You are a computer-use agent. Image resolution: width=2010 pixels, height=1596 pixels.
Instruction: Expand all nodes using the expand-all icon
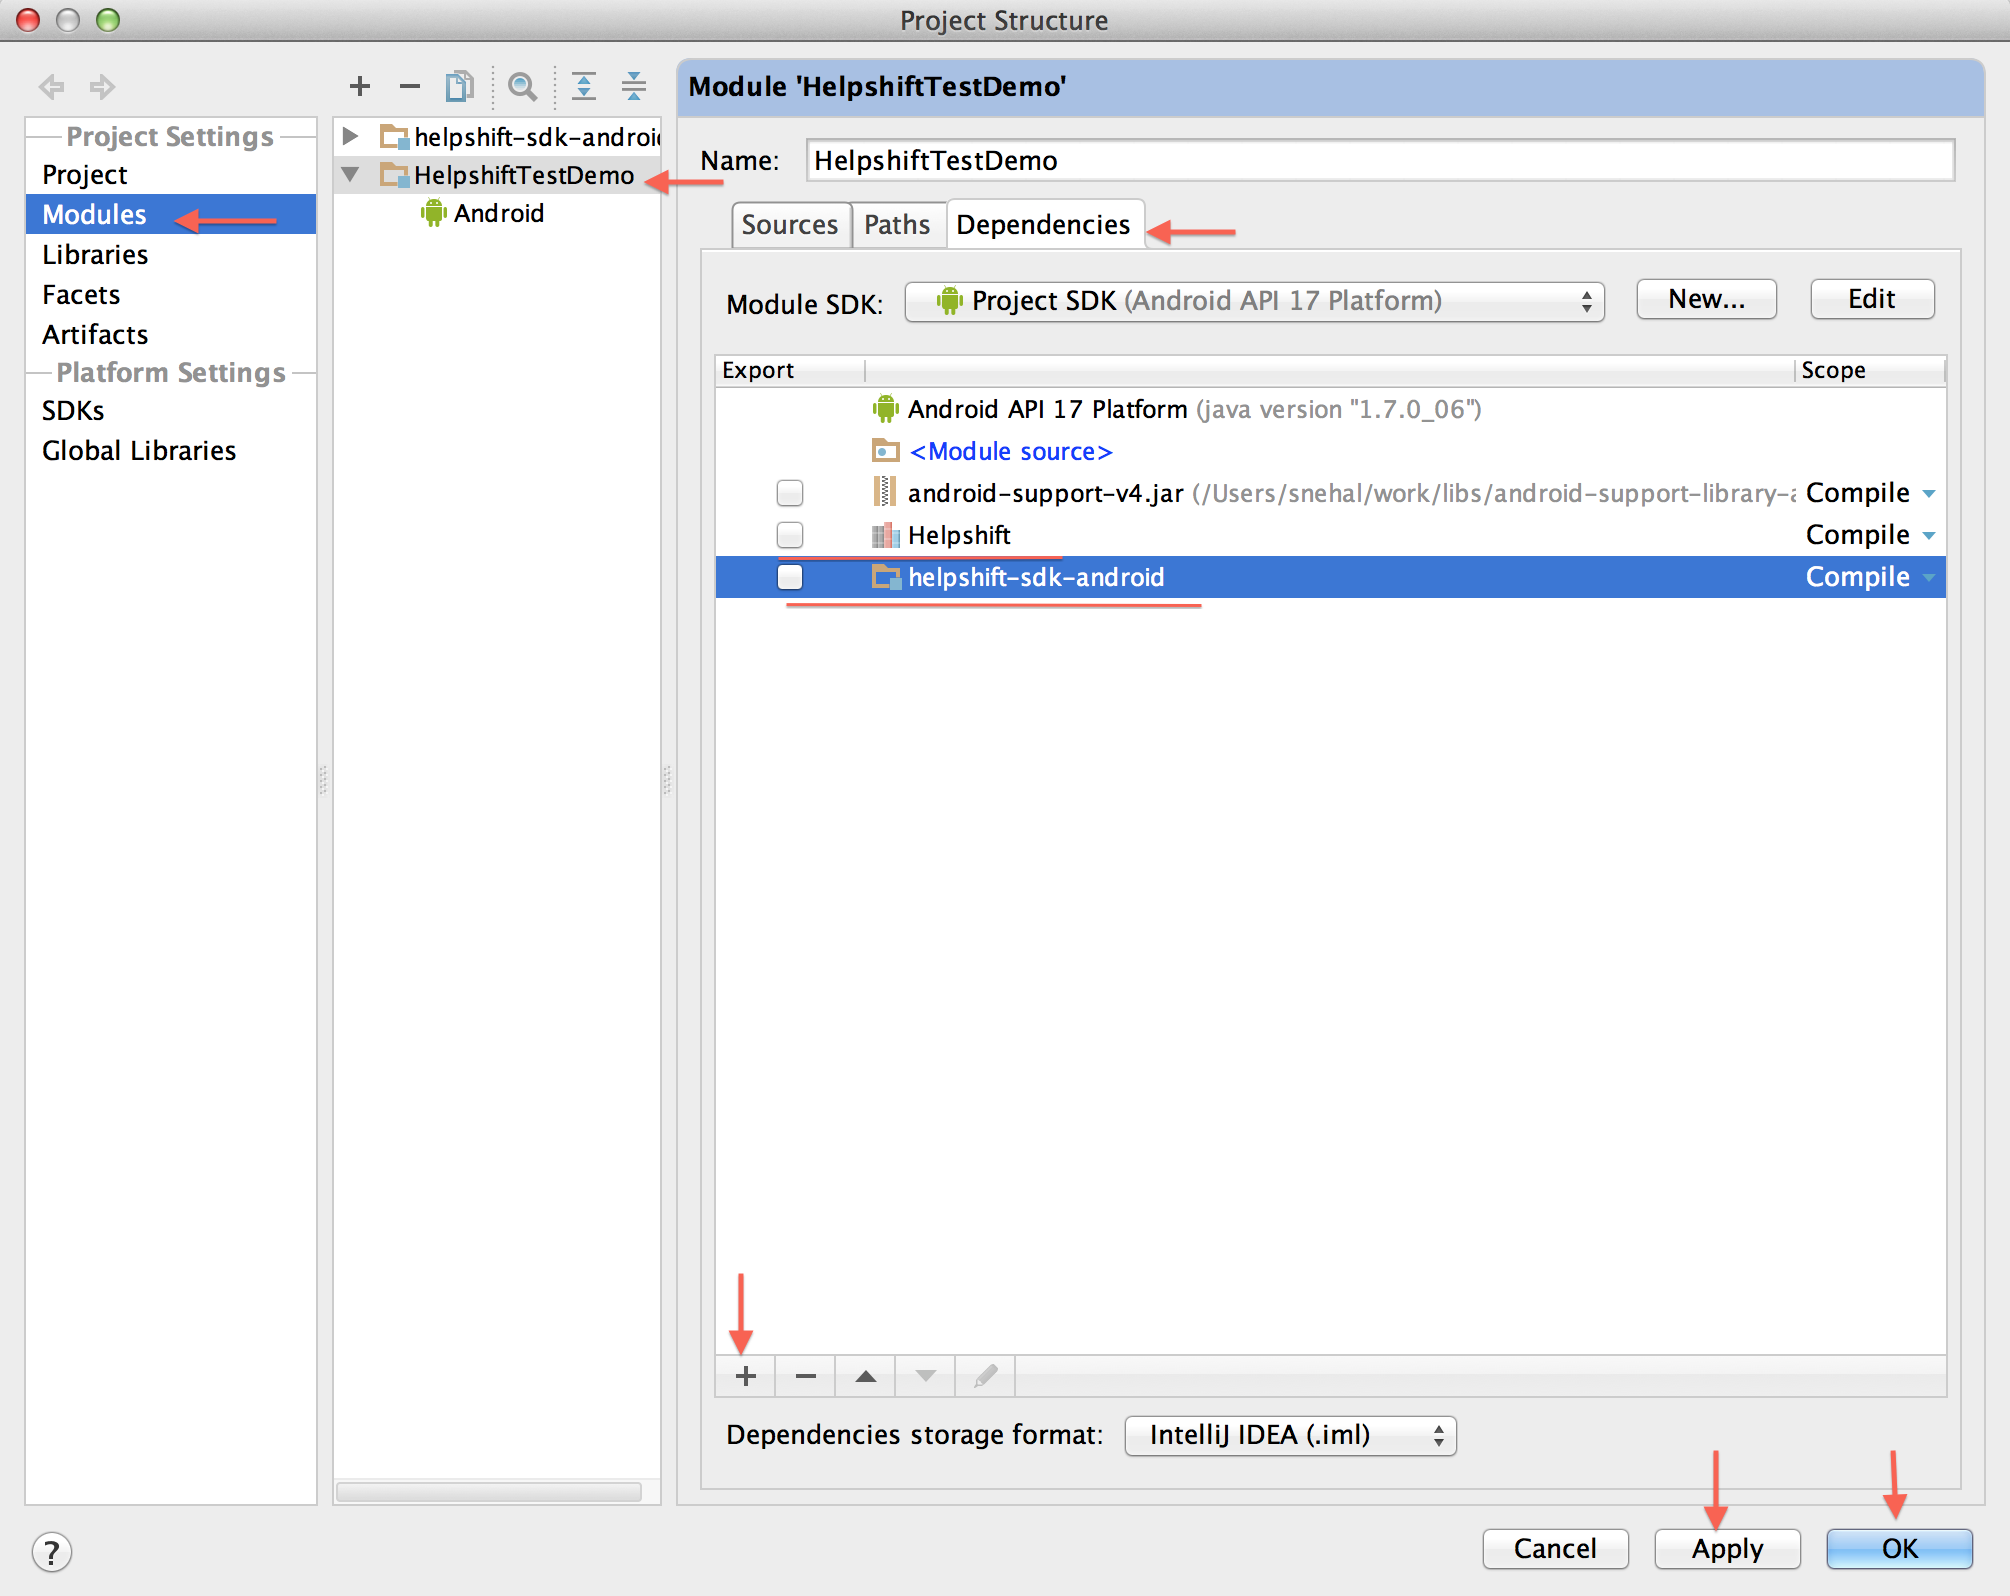point(583,86)
